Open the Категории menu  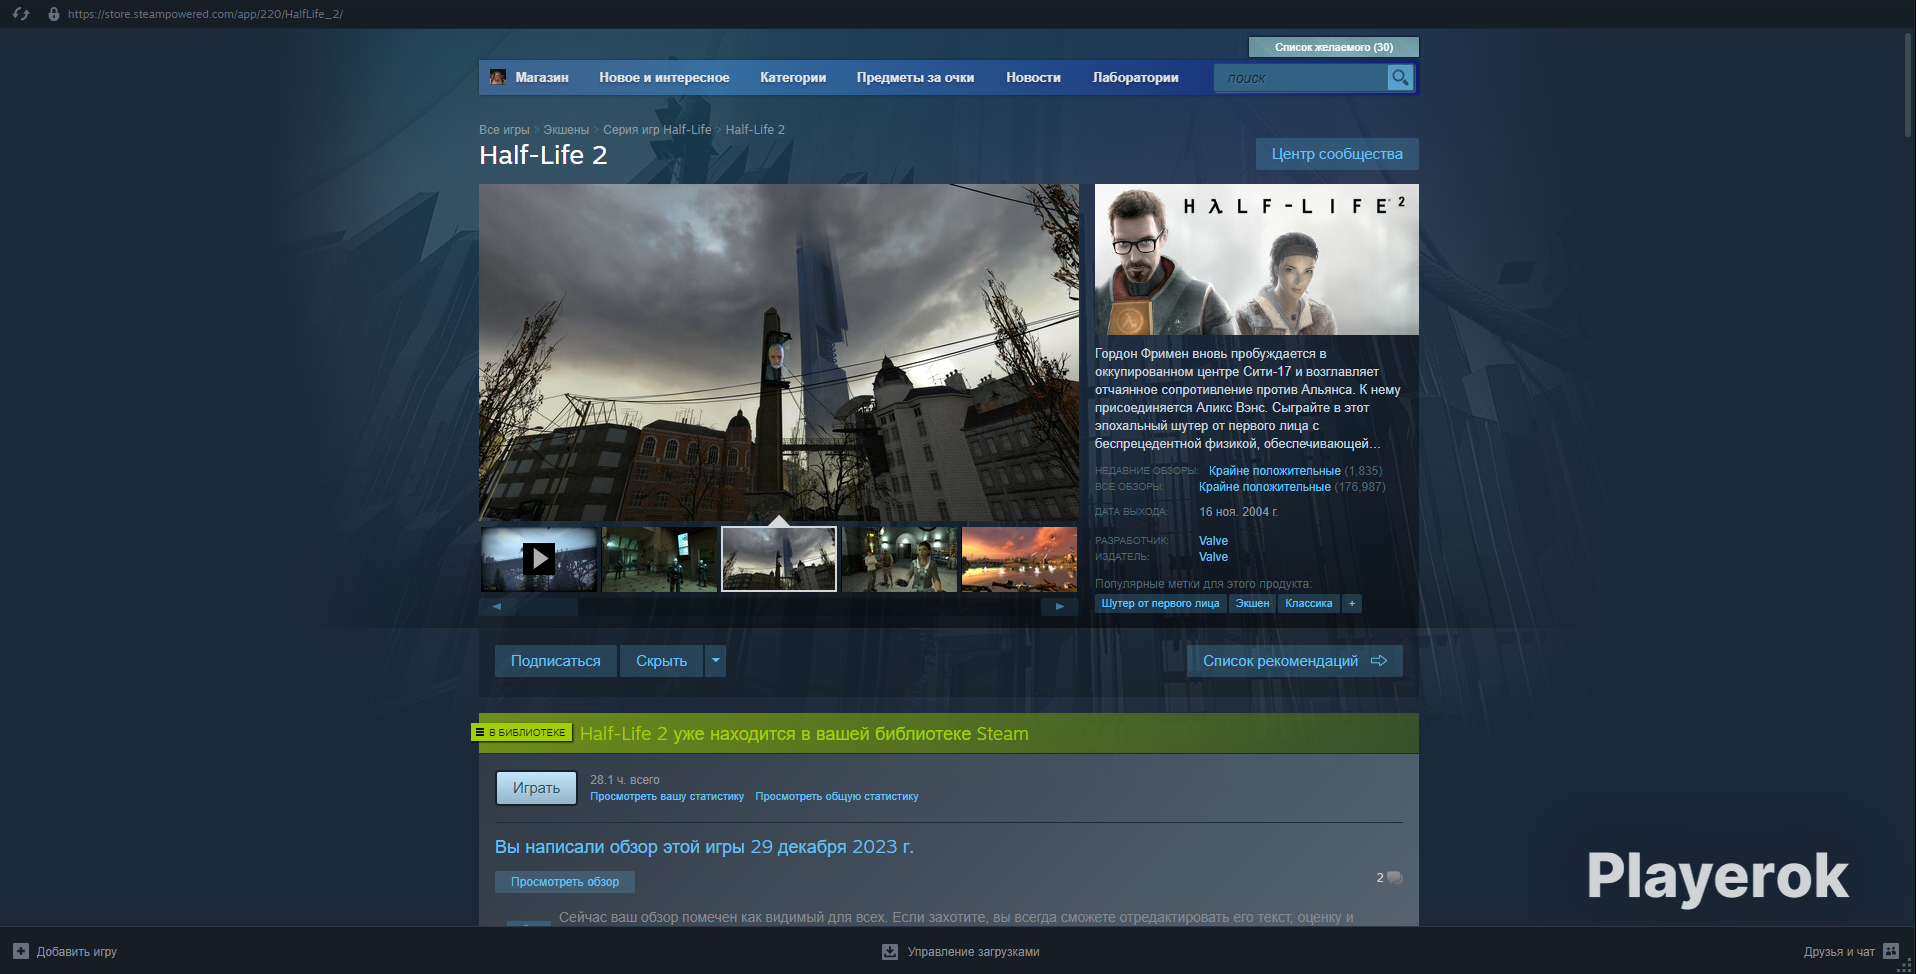tap(793, 77)
